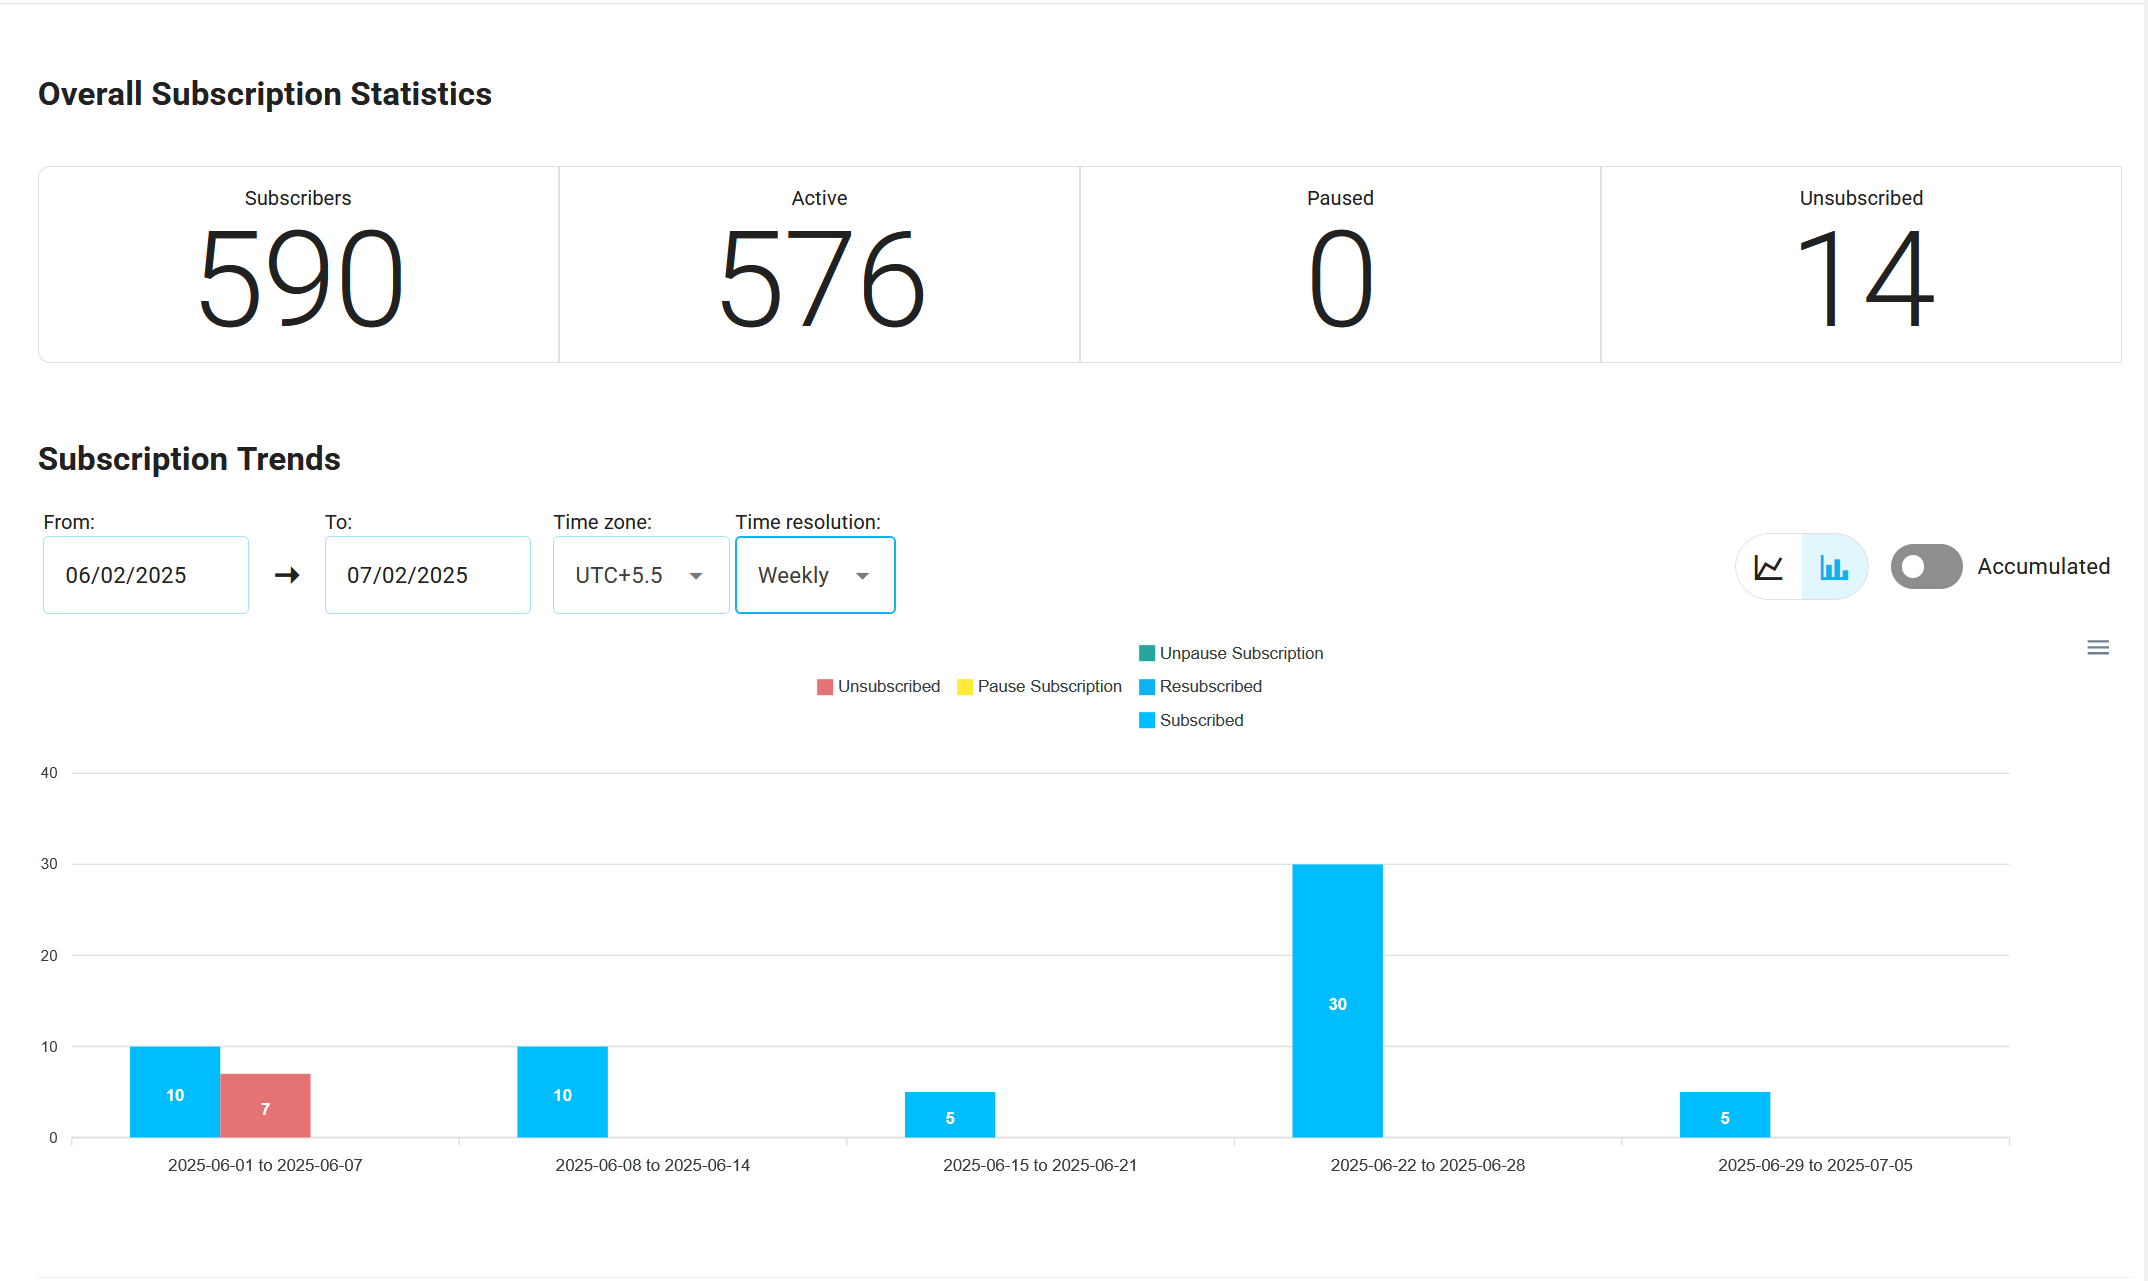Open the Weekly time resolution dropdown
The width and height of the screenshot is (2148, 1281).
click(x=814, y=575)
